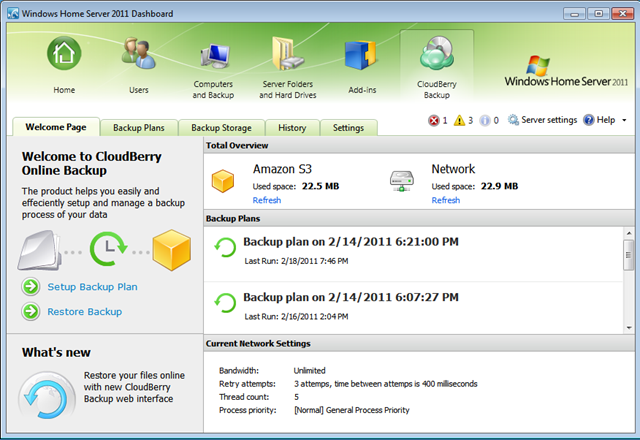Image resolution: width=640 pixels, height=440 pixels.
Task: Click the retry attempts value text
Action: pos(385,384)
